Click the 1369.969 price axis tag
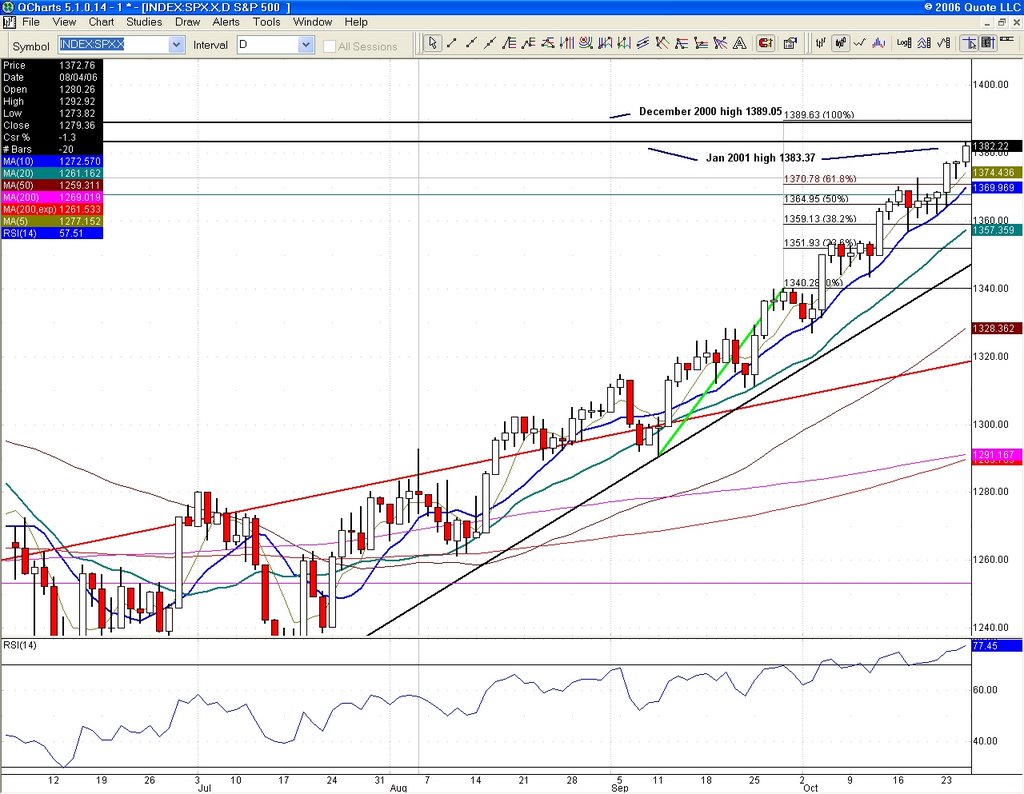The height and width of the screenshot is (794, 1024). (997, 187)
